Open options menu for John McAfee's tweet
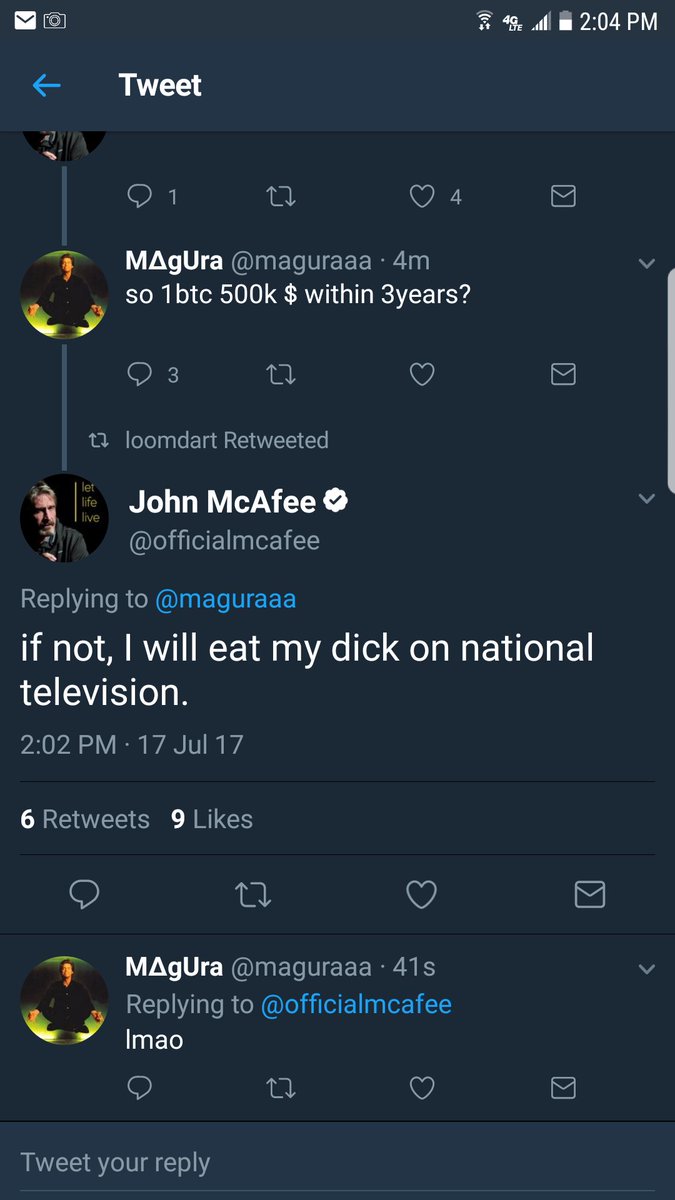 coord(647,498)
